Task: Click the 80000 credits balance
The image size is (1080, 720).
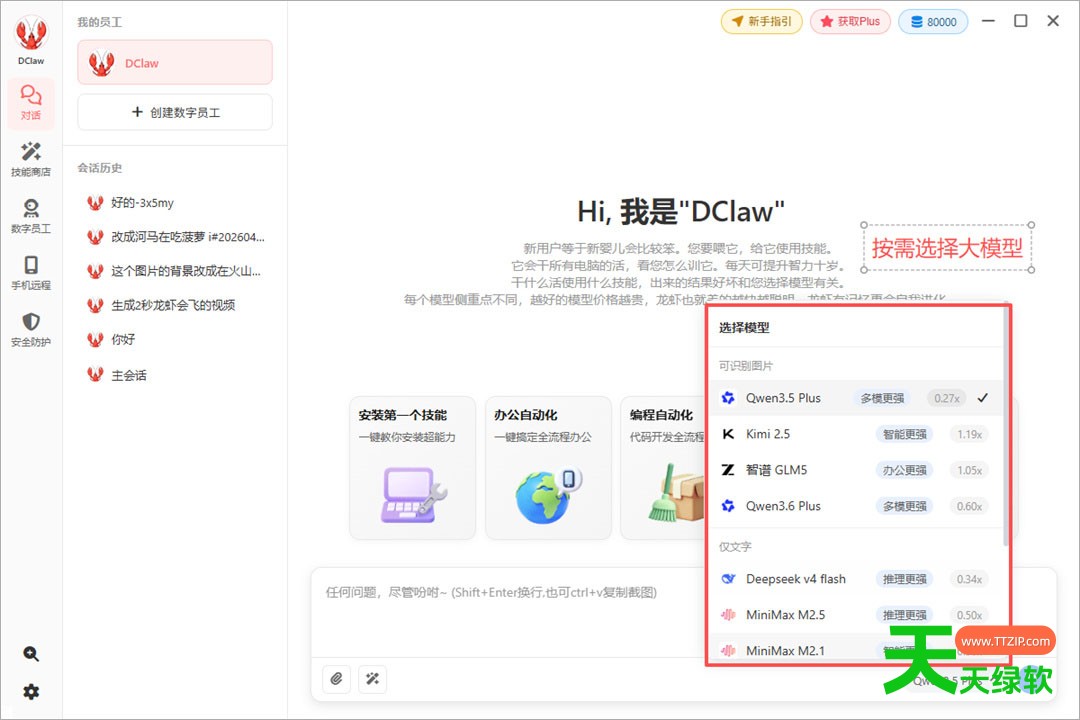Action: coord(933,21)
